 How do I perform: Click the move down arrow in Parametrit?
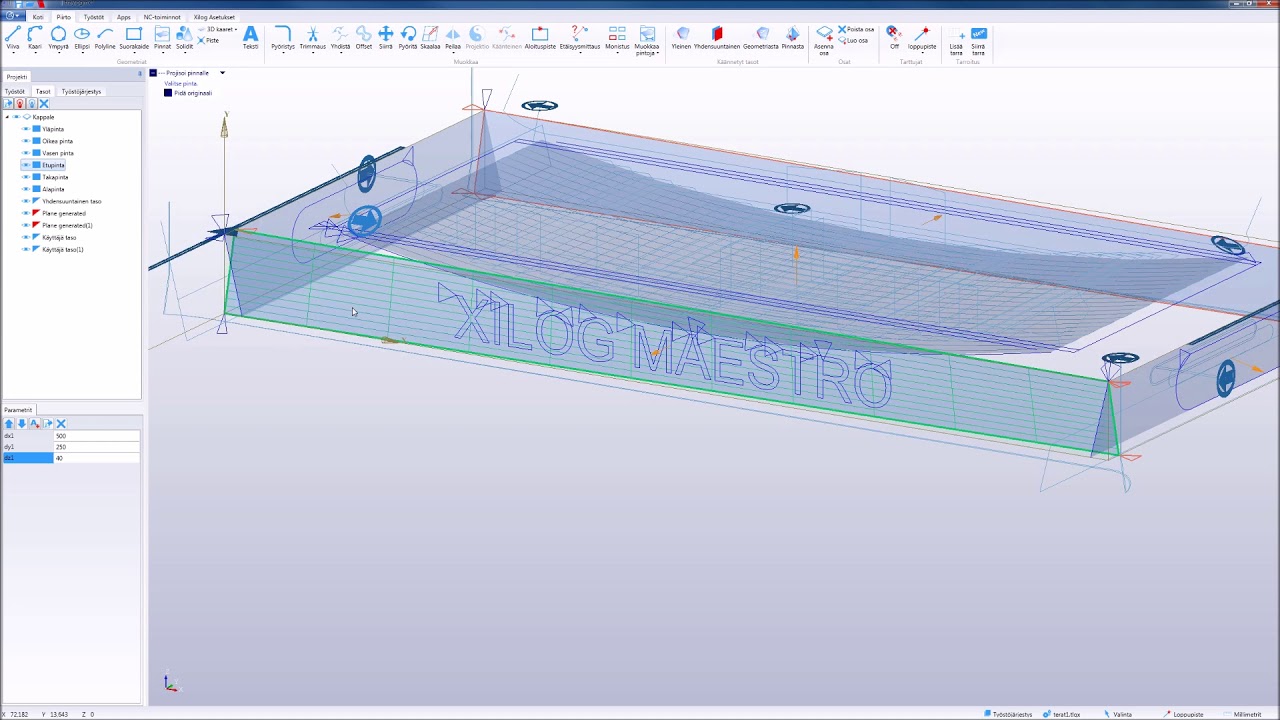pos(21,424)
